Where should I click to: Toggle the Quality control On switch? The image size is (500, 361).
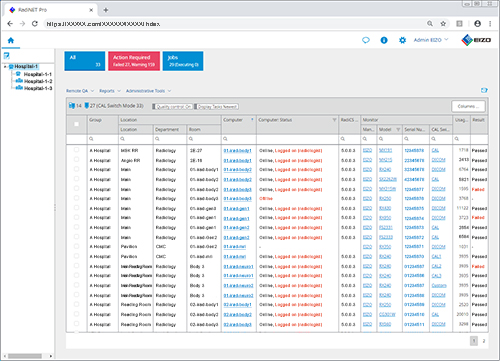[172, 107]
